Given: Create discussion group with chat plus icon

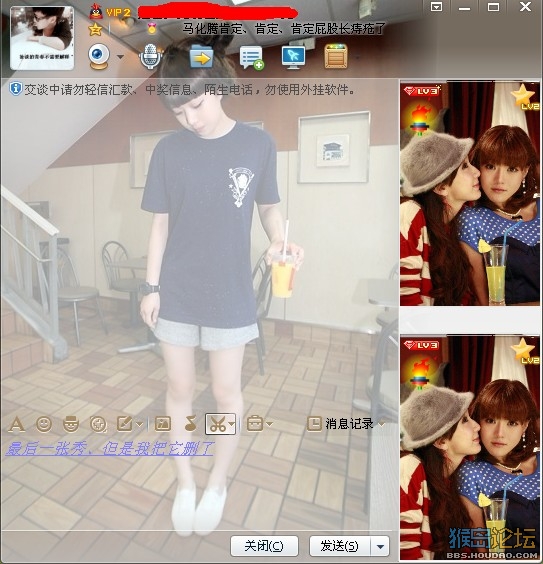Looking at the screenshot, I should click(x=252, y=58).
